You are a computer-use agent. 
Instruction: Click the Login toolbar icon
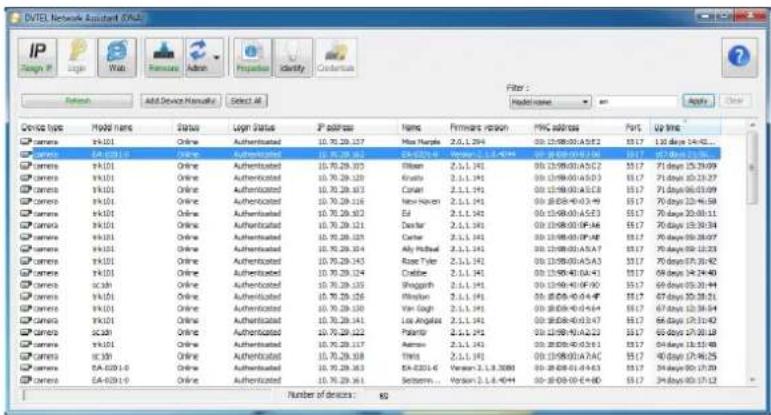[x=77, y=58]
